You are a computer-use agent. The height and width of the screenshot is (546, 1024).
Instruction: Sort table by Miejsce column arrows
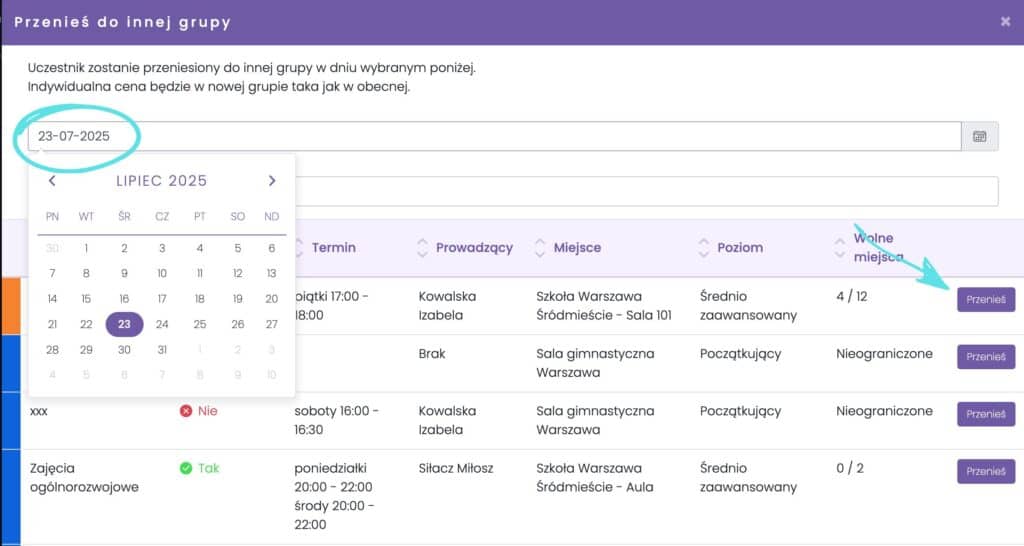click(x=540, y=248)
